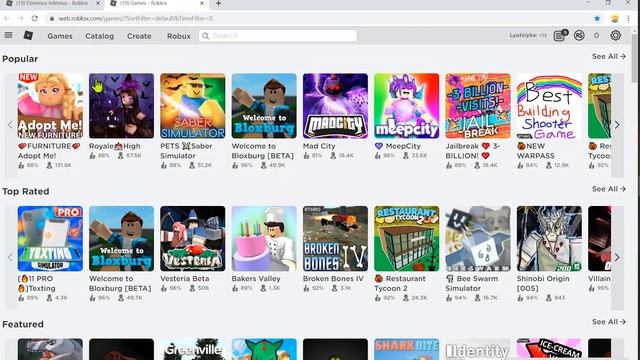Click the 'Bakers Valley' title text
This screenshot has width=640, height=360.
(256, 279)
